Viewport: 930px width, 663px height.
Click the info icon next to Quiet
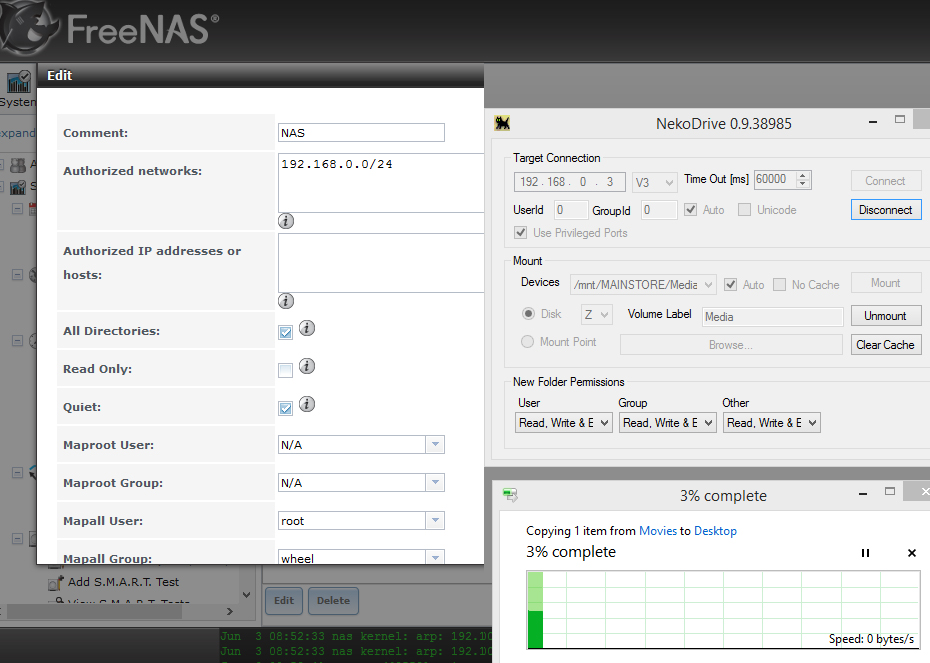coord(307,404)
